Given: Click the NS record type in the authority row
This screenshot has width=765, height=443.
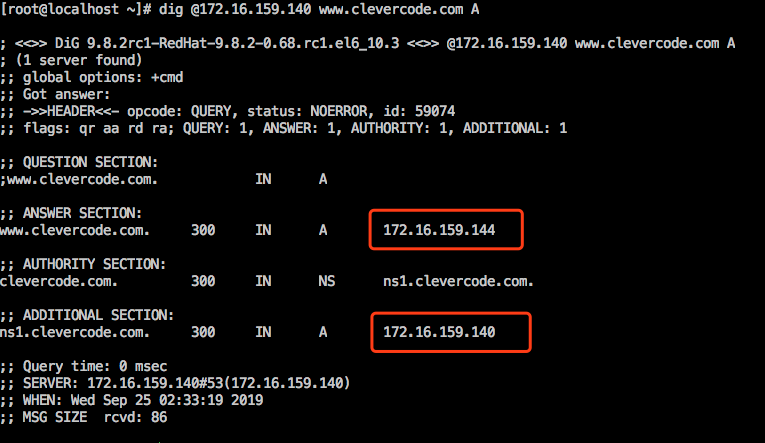Looking at the screenshot, I should 326,282.
